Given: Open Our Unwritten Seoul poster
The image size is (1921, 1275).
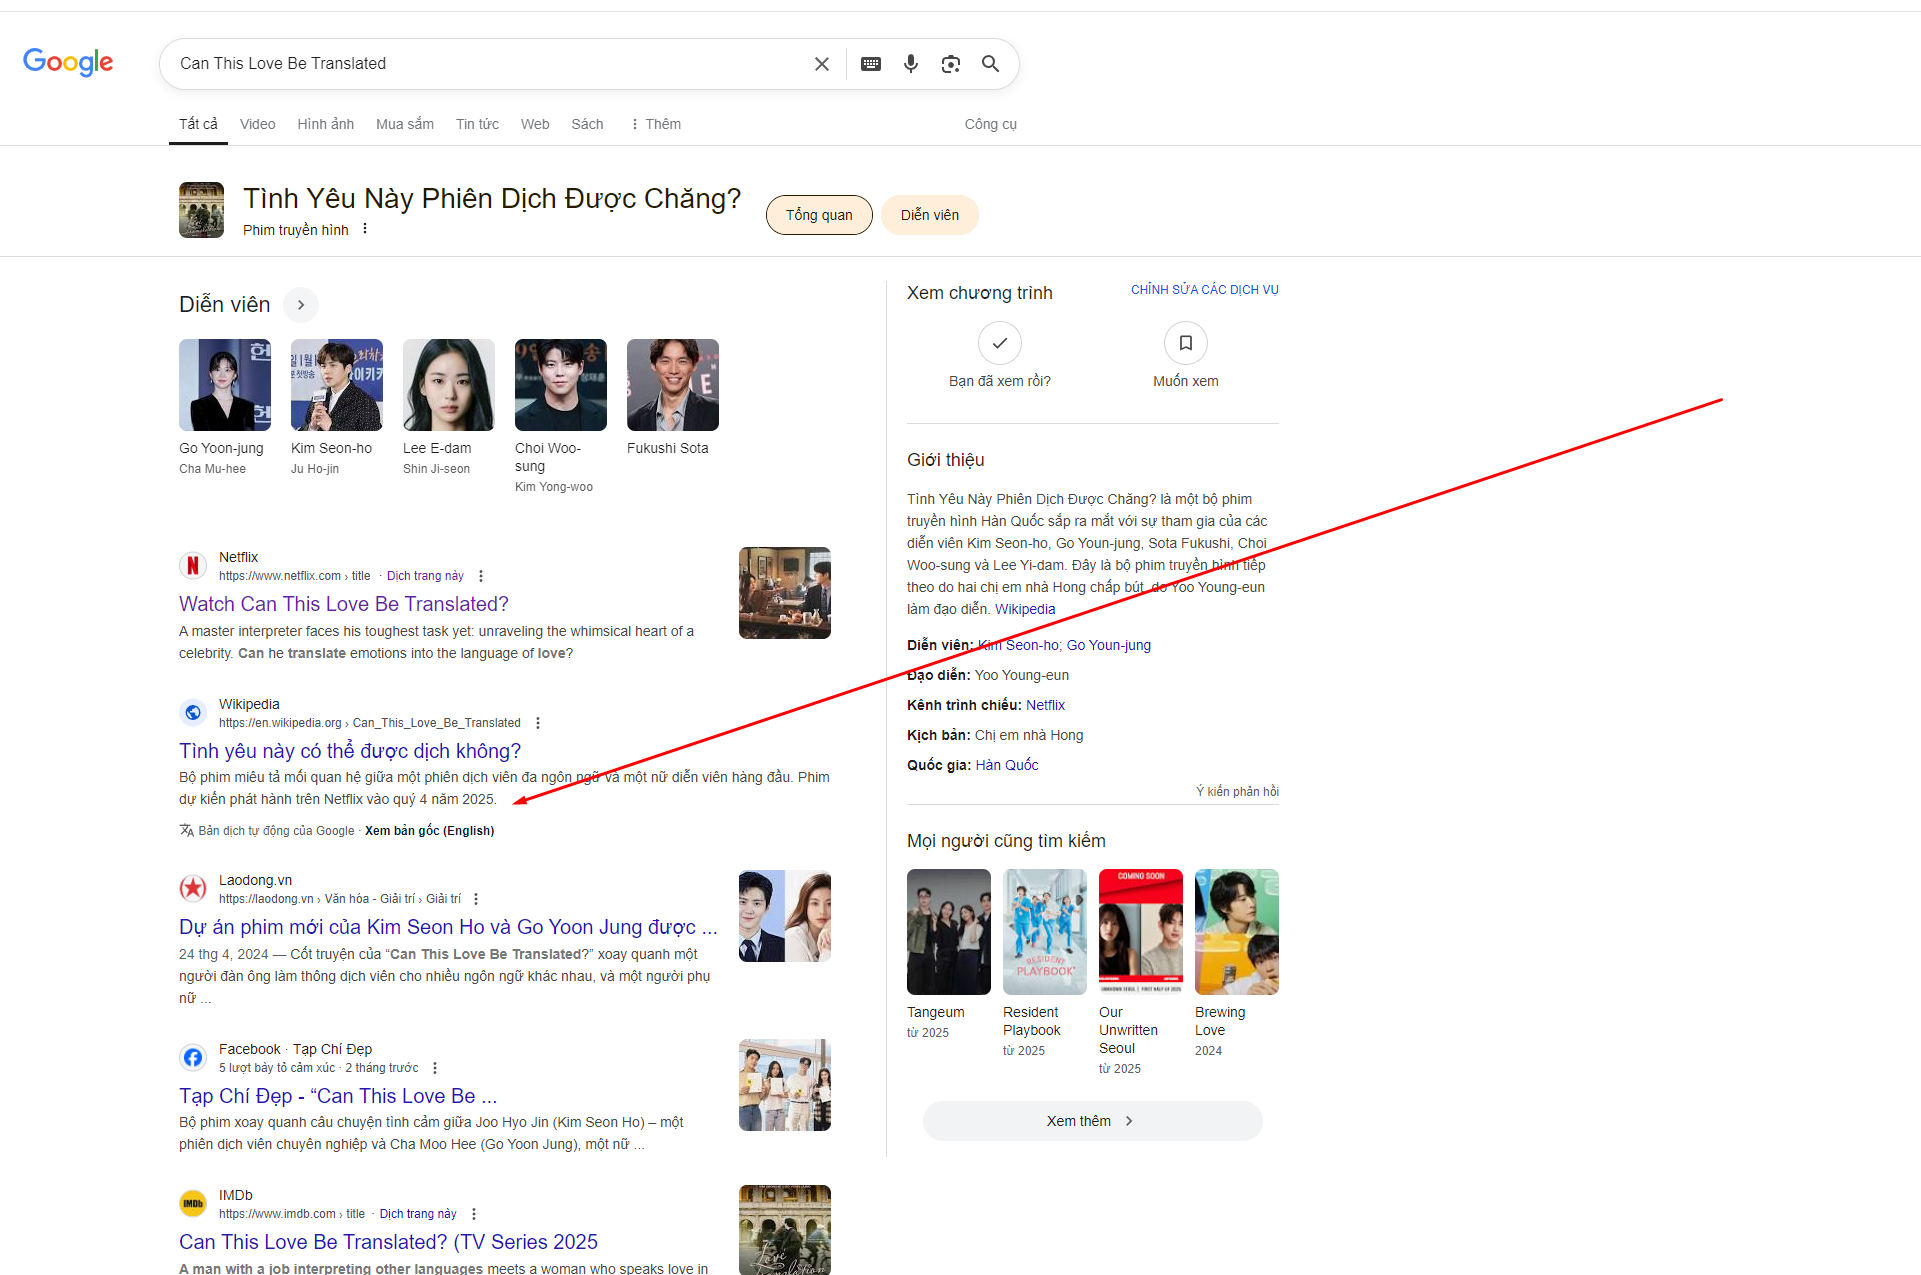Looking at the screenshot, I should [x=1141, y=932].
